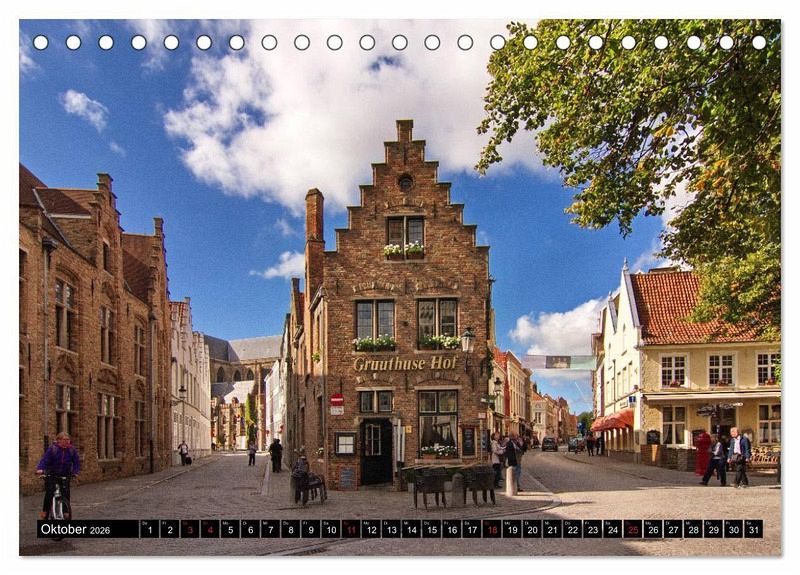
Task: Click the red tiled roof on the right
Action: click(x=680, y=303)
